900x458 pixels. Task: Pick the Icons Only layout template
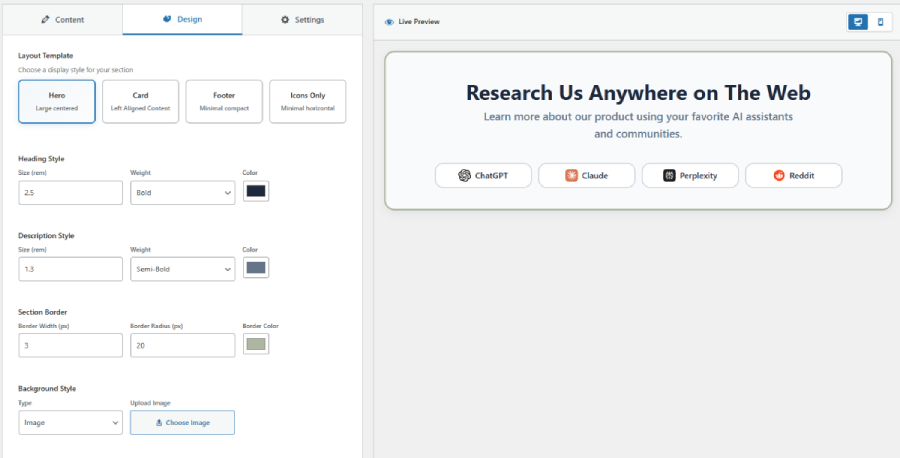coord(307,101)
